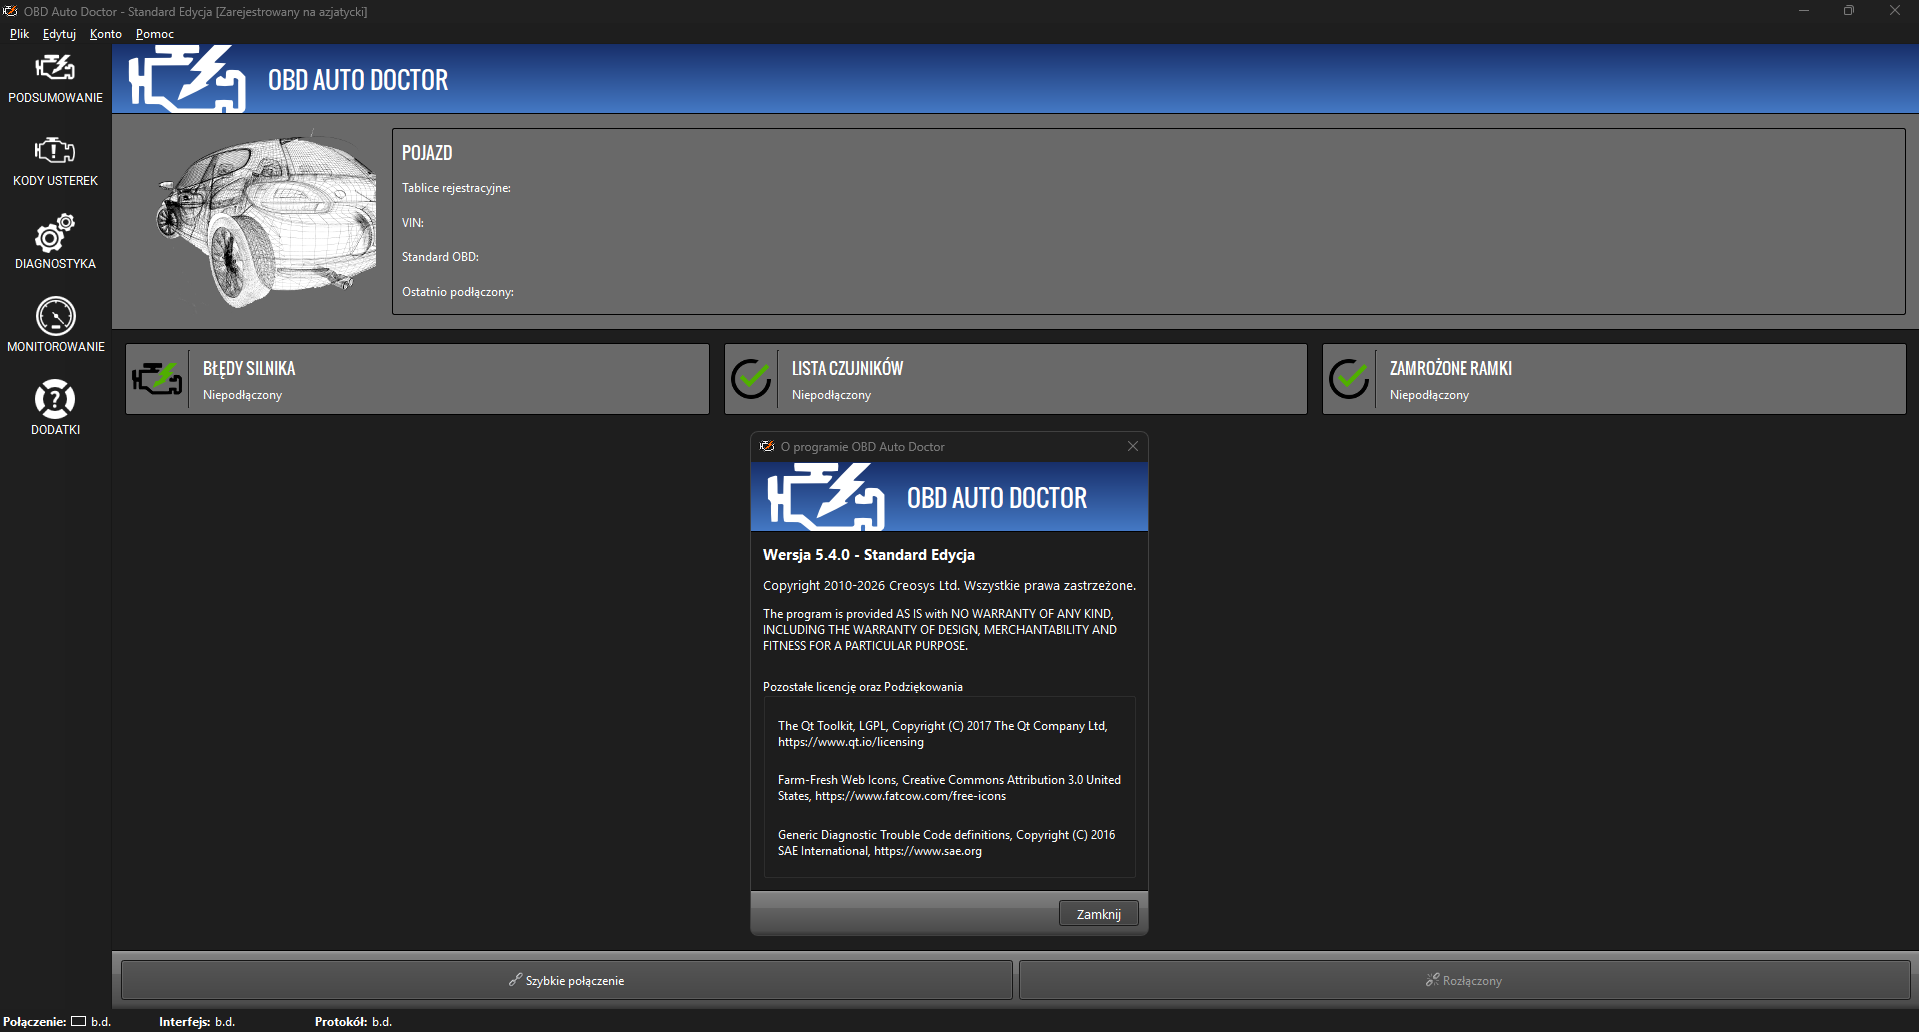Click the engine logo in the About dialog
This screenshot has height=1032, width=1919.
tap(826, 496)
